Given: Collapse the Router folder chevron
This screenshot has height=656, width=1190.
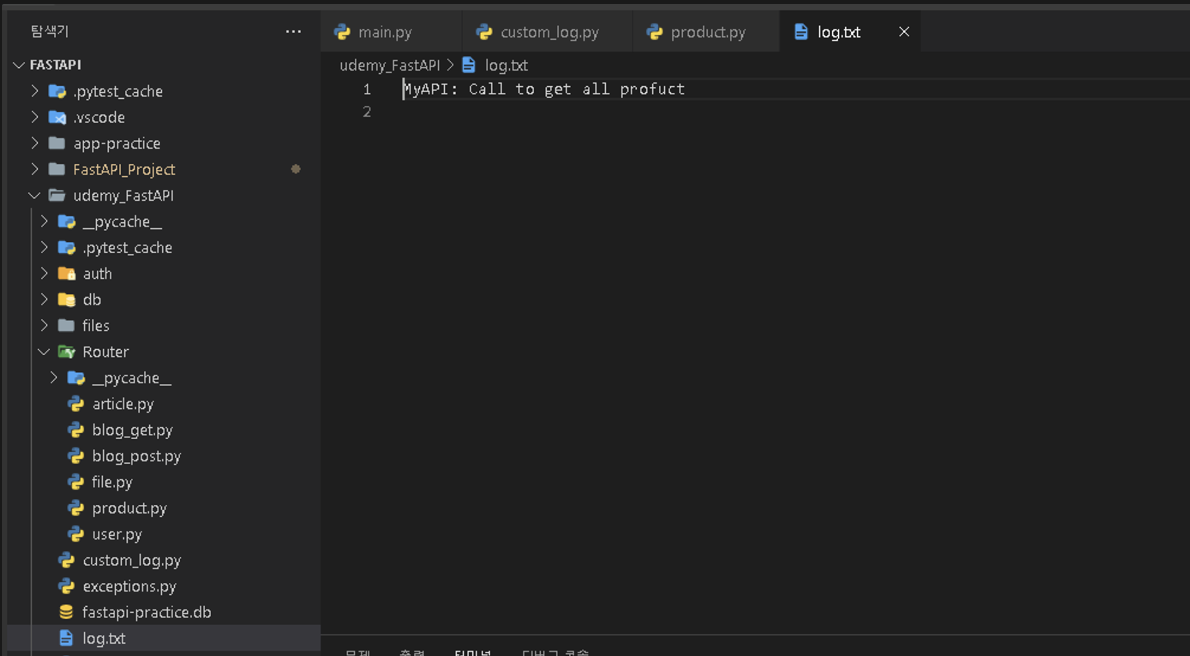Looking at the screenshot, I should [x=44, y=352].
